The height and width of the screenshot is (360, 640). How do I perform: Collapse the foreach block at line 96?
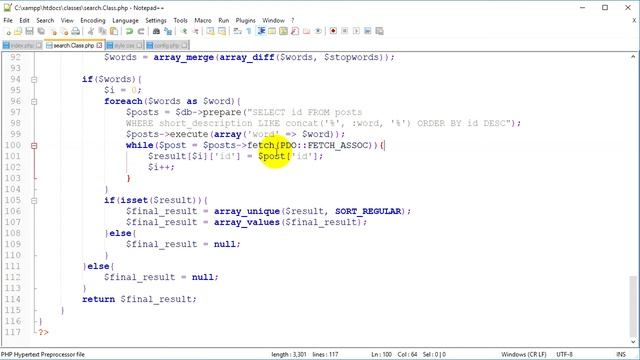(x=34, y=102)
